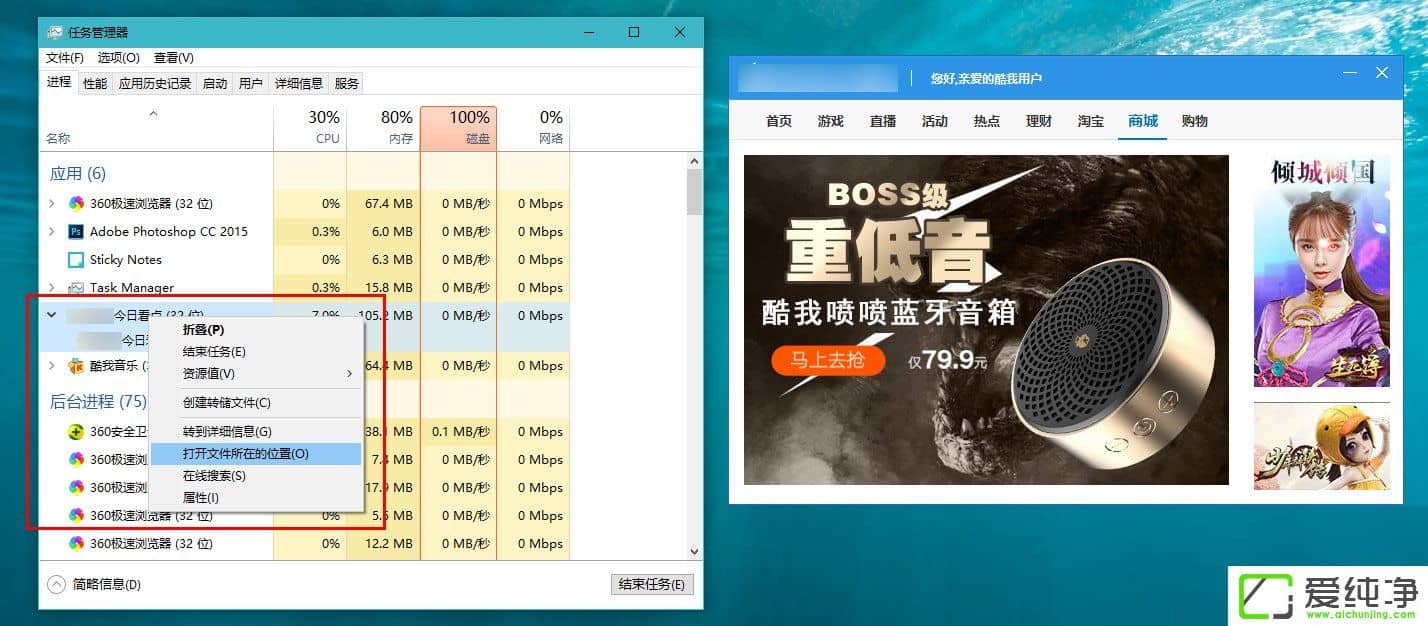Click the 360极速浏览器 icon under 应用
The height and width of the screenshot is (626, 1428).
click(76, 204)
